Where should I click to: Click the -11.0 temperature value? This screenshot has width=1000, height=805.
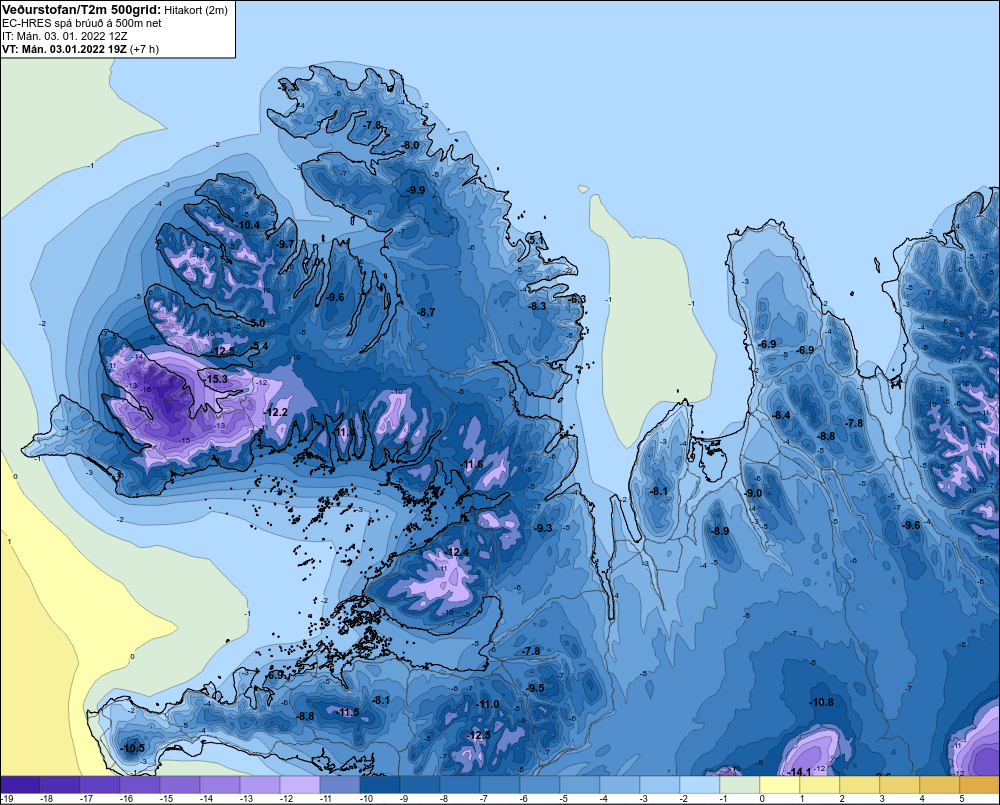click(x=487, y=704)
